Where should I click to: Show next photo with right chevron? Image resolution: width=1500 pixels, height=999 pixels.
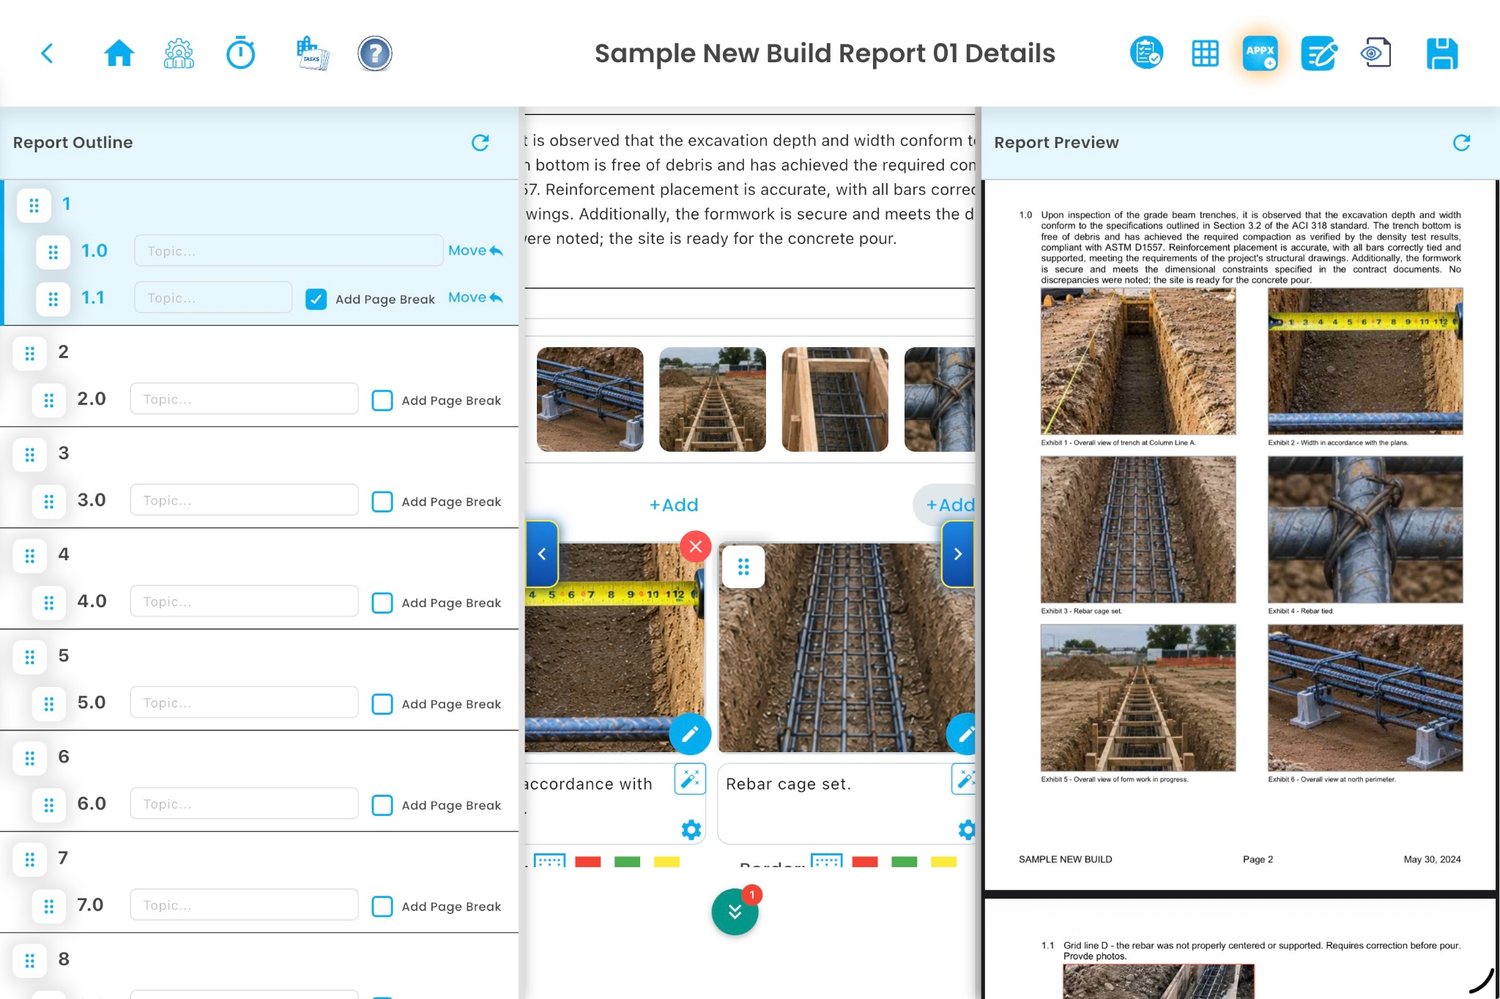click(958, 553)
